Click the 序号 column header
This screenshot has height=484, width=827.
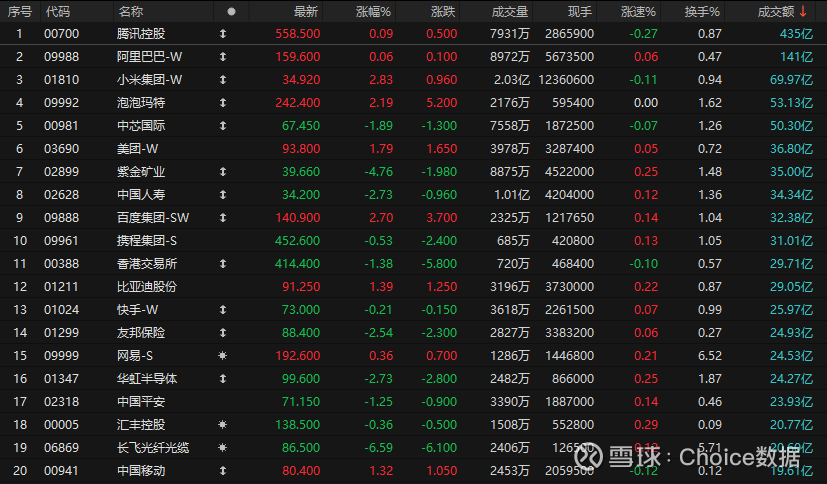[x=20, y=12]
